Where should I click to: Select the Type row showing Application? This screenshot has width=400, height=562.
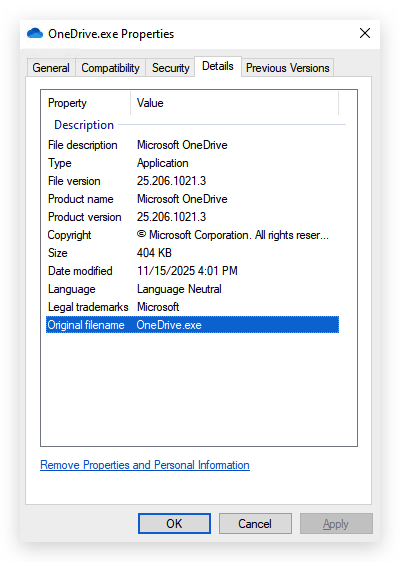(x=192, y=163)
